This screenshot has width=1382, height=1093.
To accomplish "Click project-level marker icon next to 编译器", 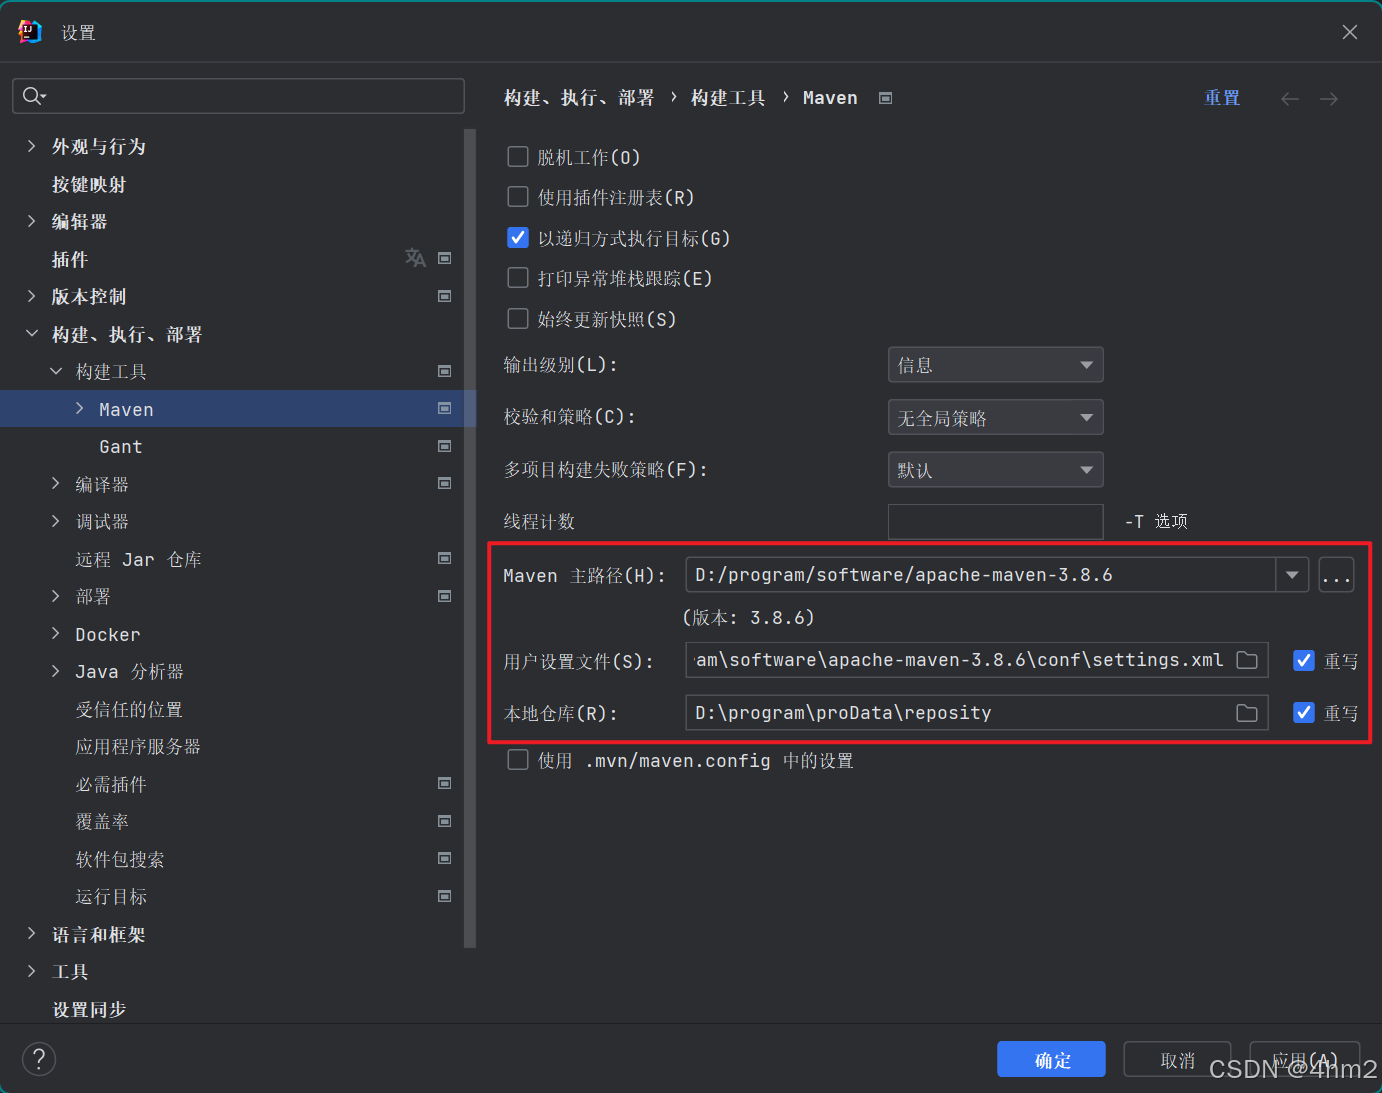I will [x=445, y=483].
